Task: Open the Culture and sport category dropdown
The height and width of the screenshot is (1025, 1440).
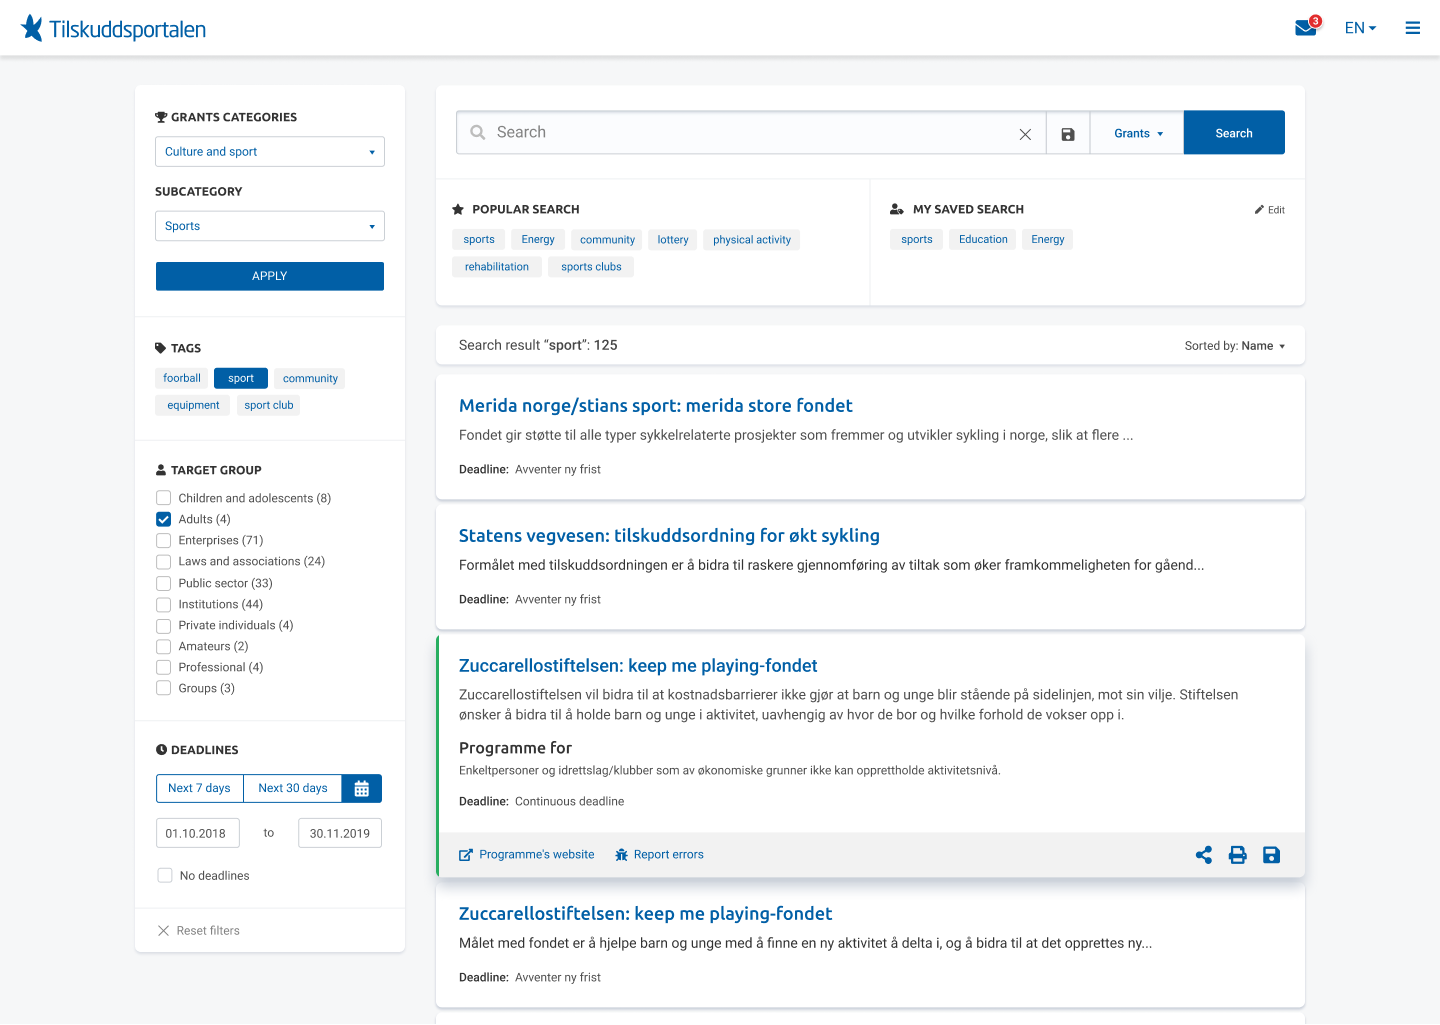Action: [270, 152]
